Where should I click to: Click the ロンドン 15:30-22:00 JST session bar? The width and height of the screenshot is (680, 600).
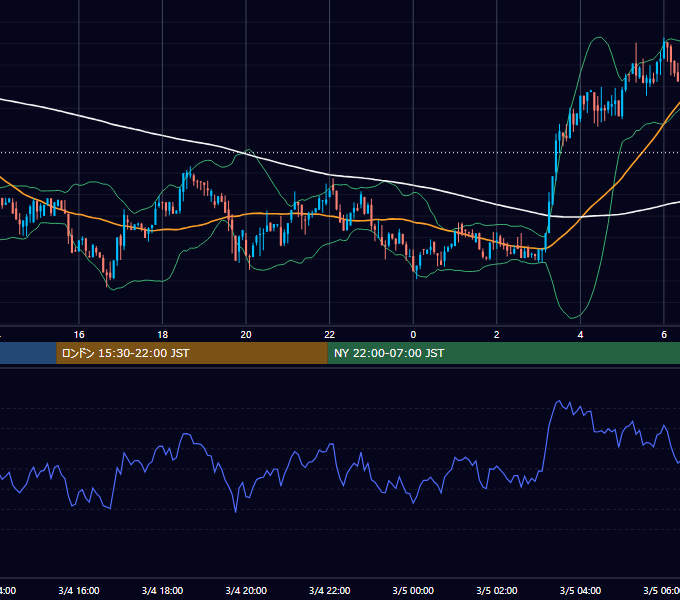[192, 353]
